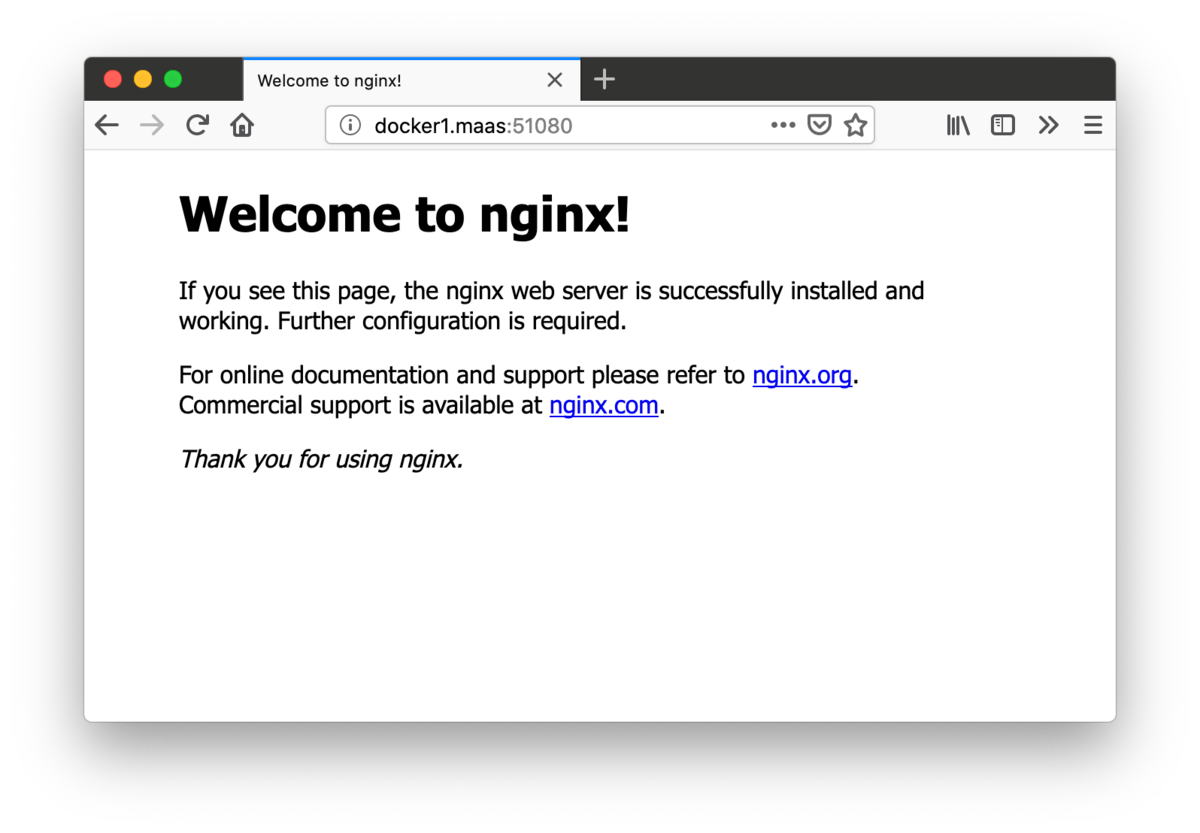Open the nginx.com commercial support link

604,405
